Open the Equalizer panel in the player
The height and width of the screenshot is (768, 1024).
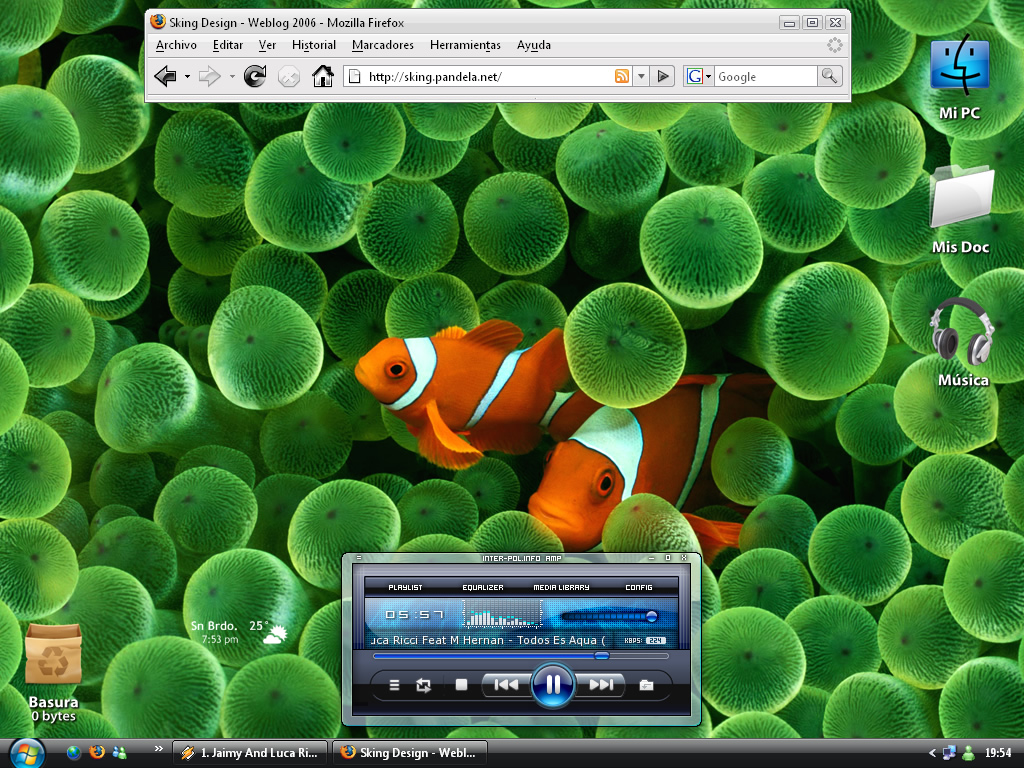[x=483, y=587]
